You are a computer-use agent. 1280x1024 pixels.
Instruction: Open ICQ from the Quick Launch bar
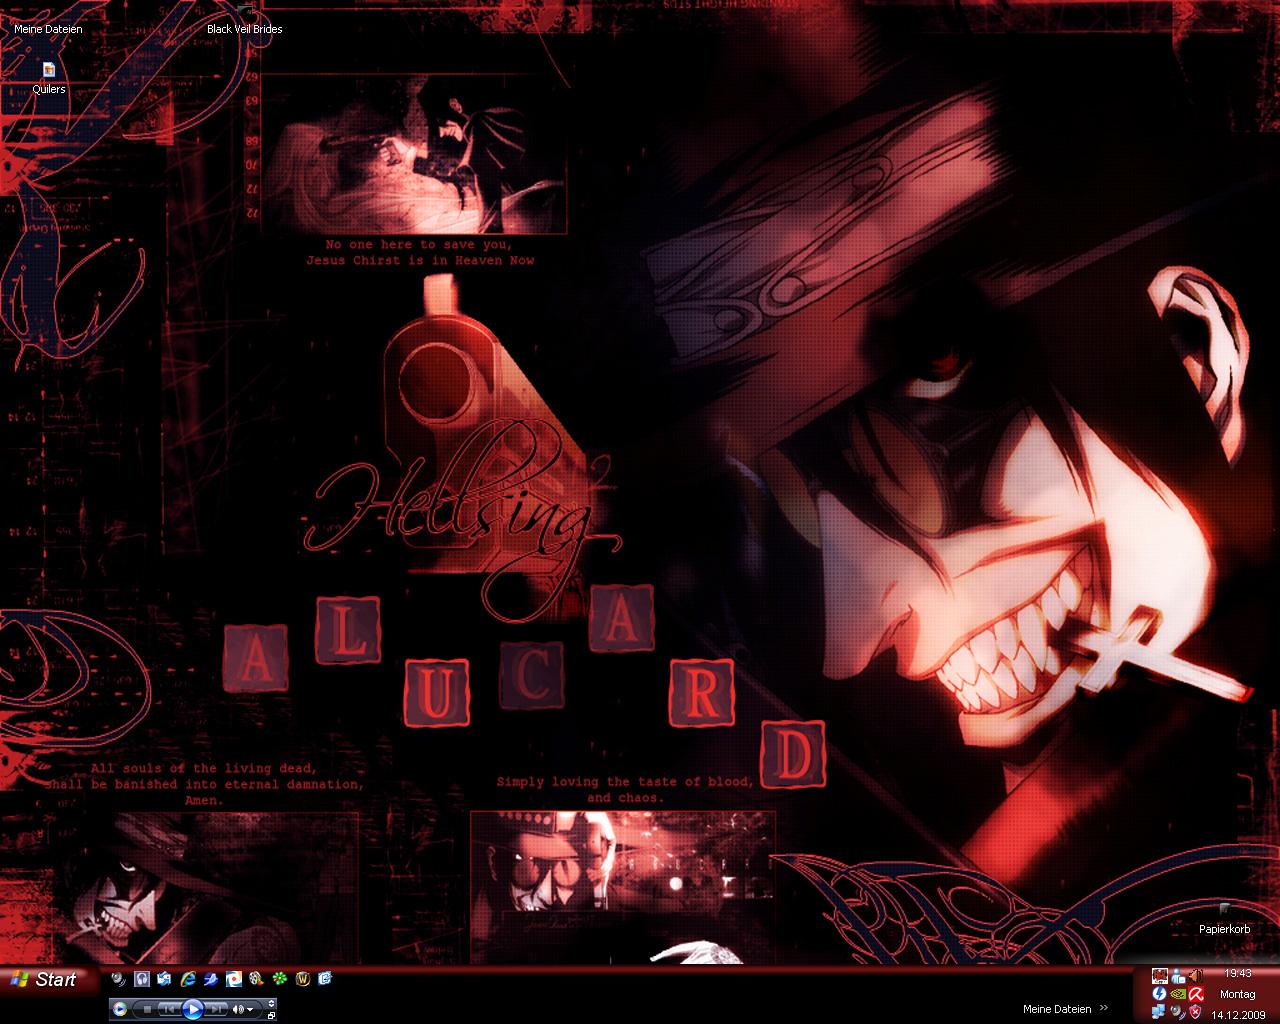(x=280, y=979)
